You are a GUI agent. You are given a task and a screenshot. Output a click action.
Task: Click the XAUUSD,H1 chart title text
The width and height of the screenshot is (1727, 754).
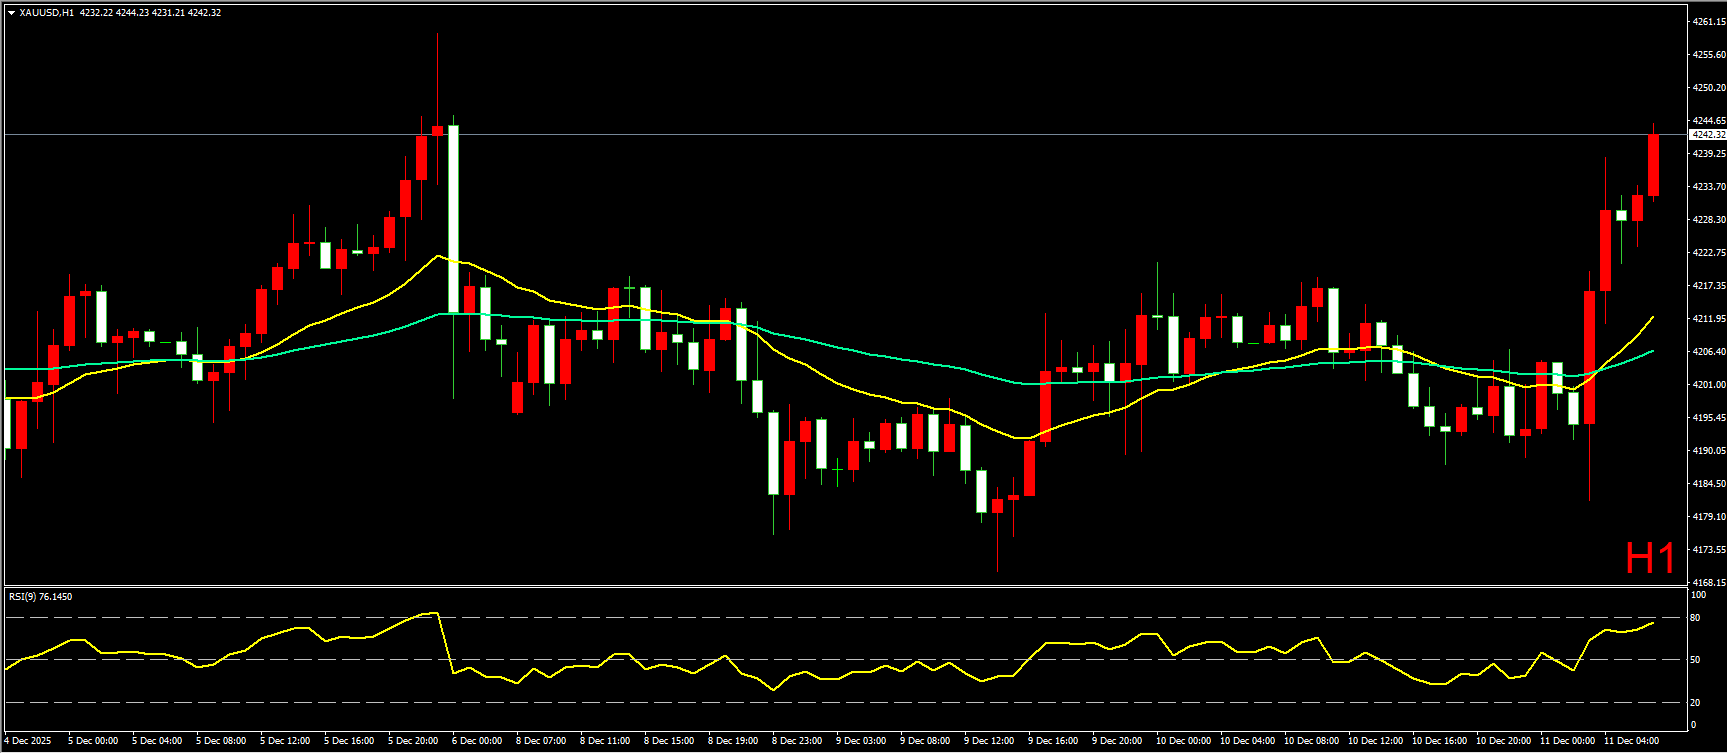coord(47,13)
